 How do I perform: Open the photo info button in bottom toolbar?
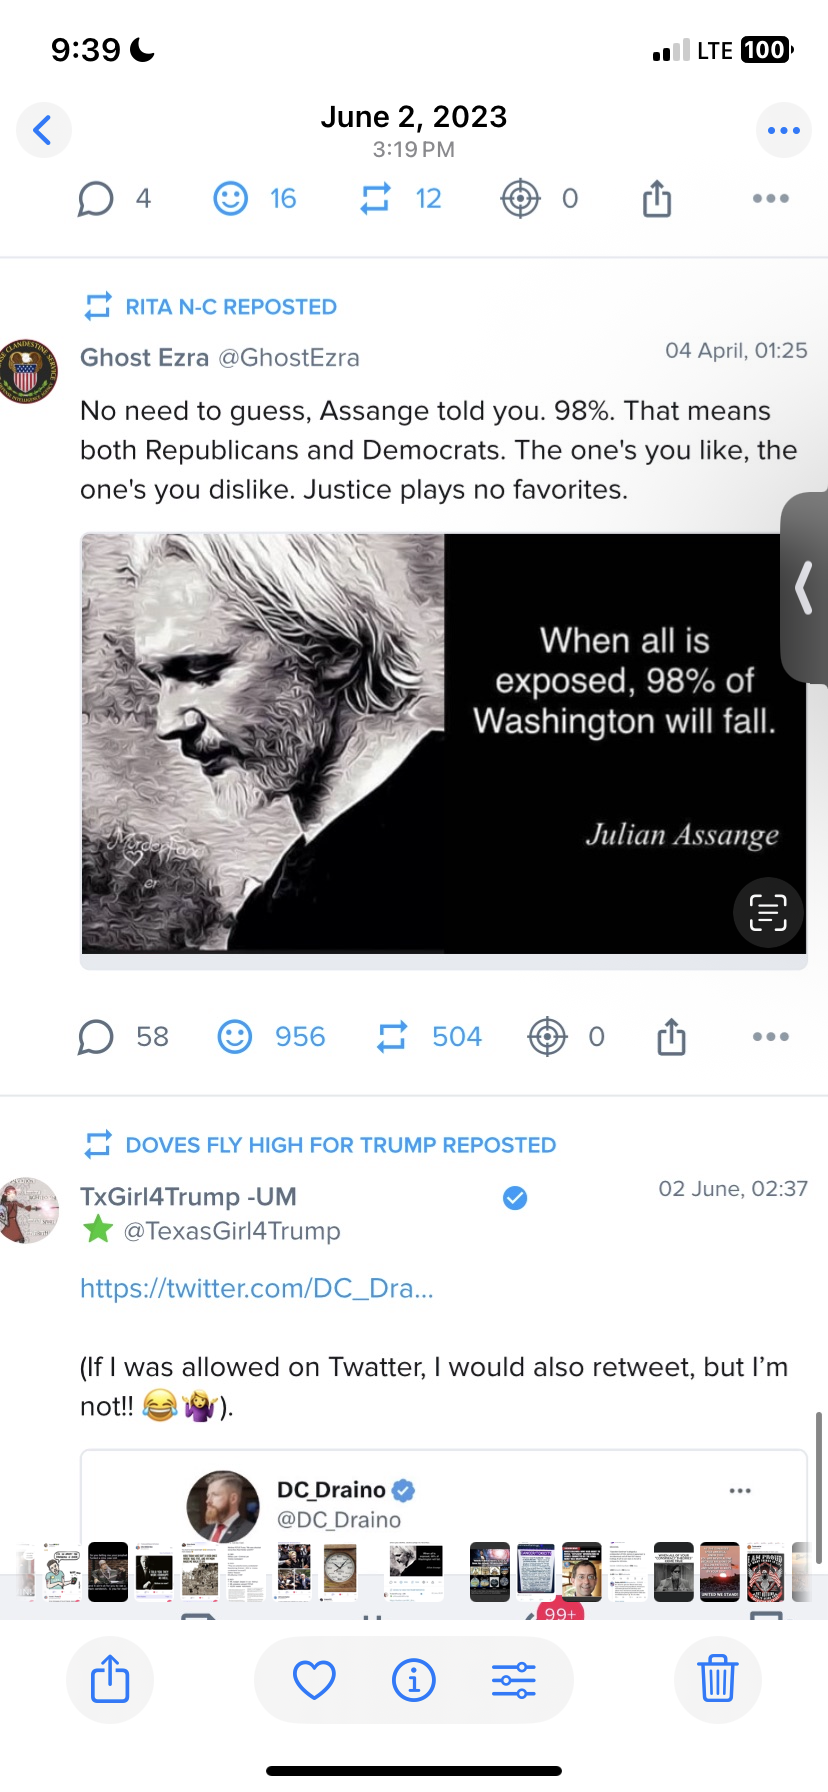click(413, 1680)
